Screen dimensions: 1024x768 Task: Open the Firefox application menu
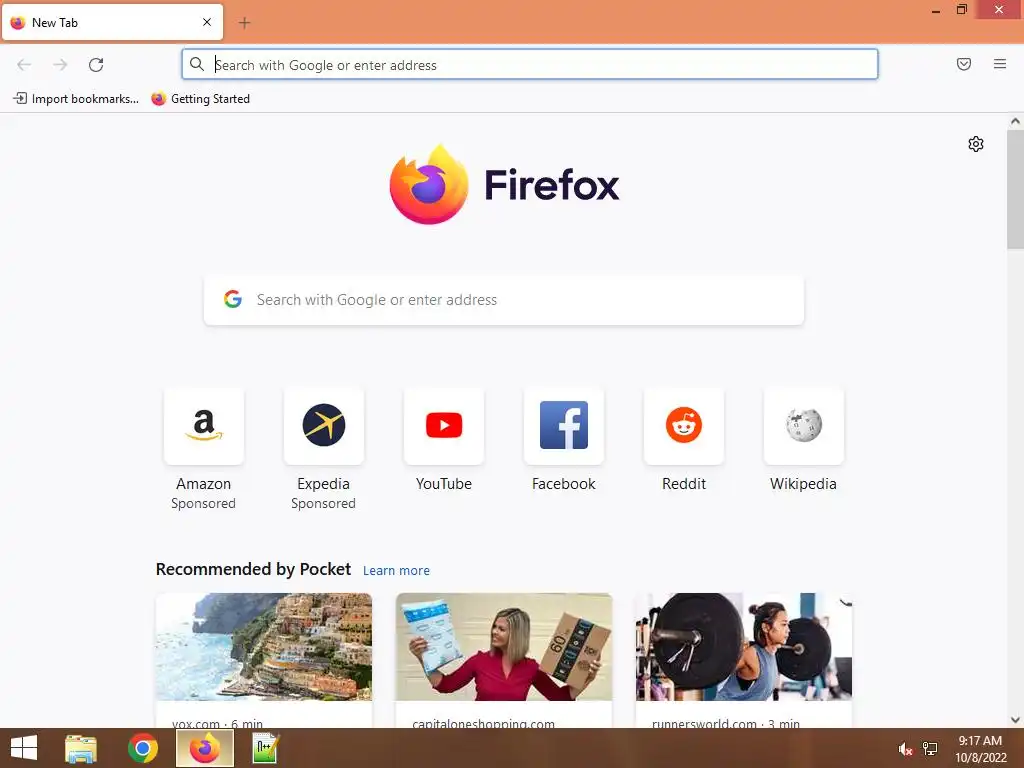coord(999,64)
